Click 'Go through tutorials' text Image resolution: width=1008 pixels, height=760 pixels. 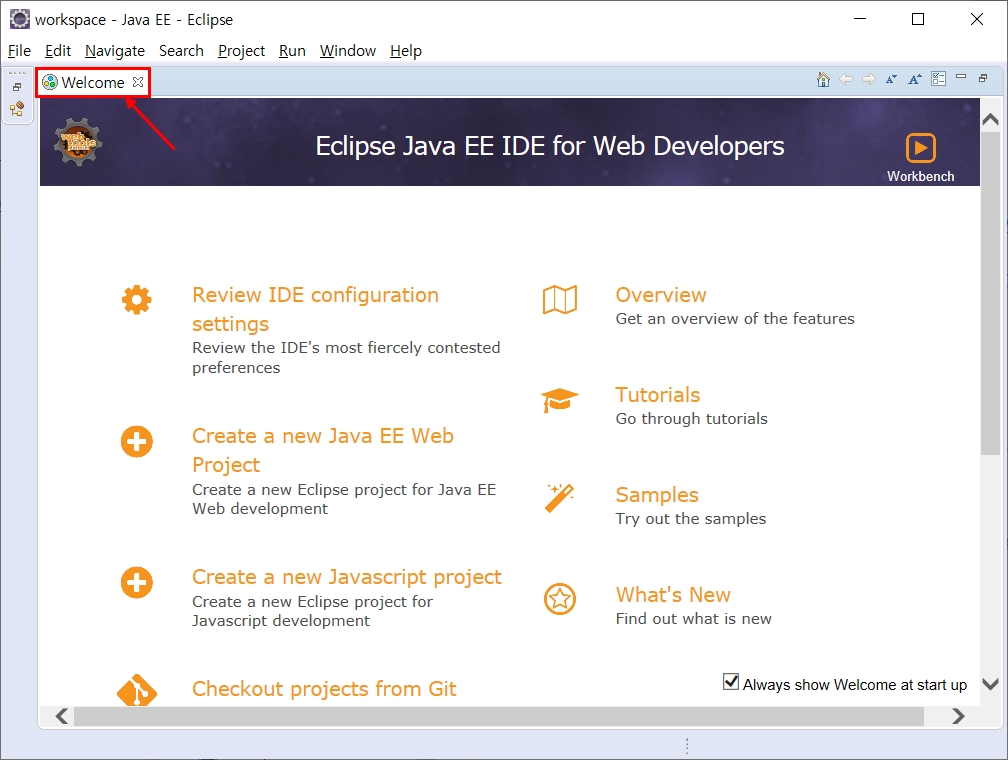pos(692,419)
